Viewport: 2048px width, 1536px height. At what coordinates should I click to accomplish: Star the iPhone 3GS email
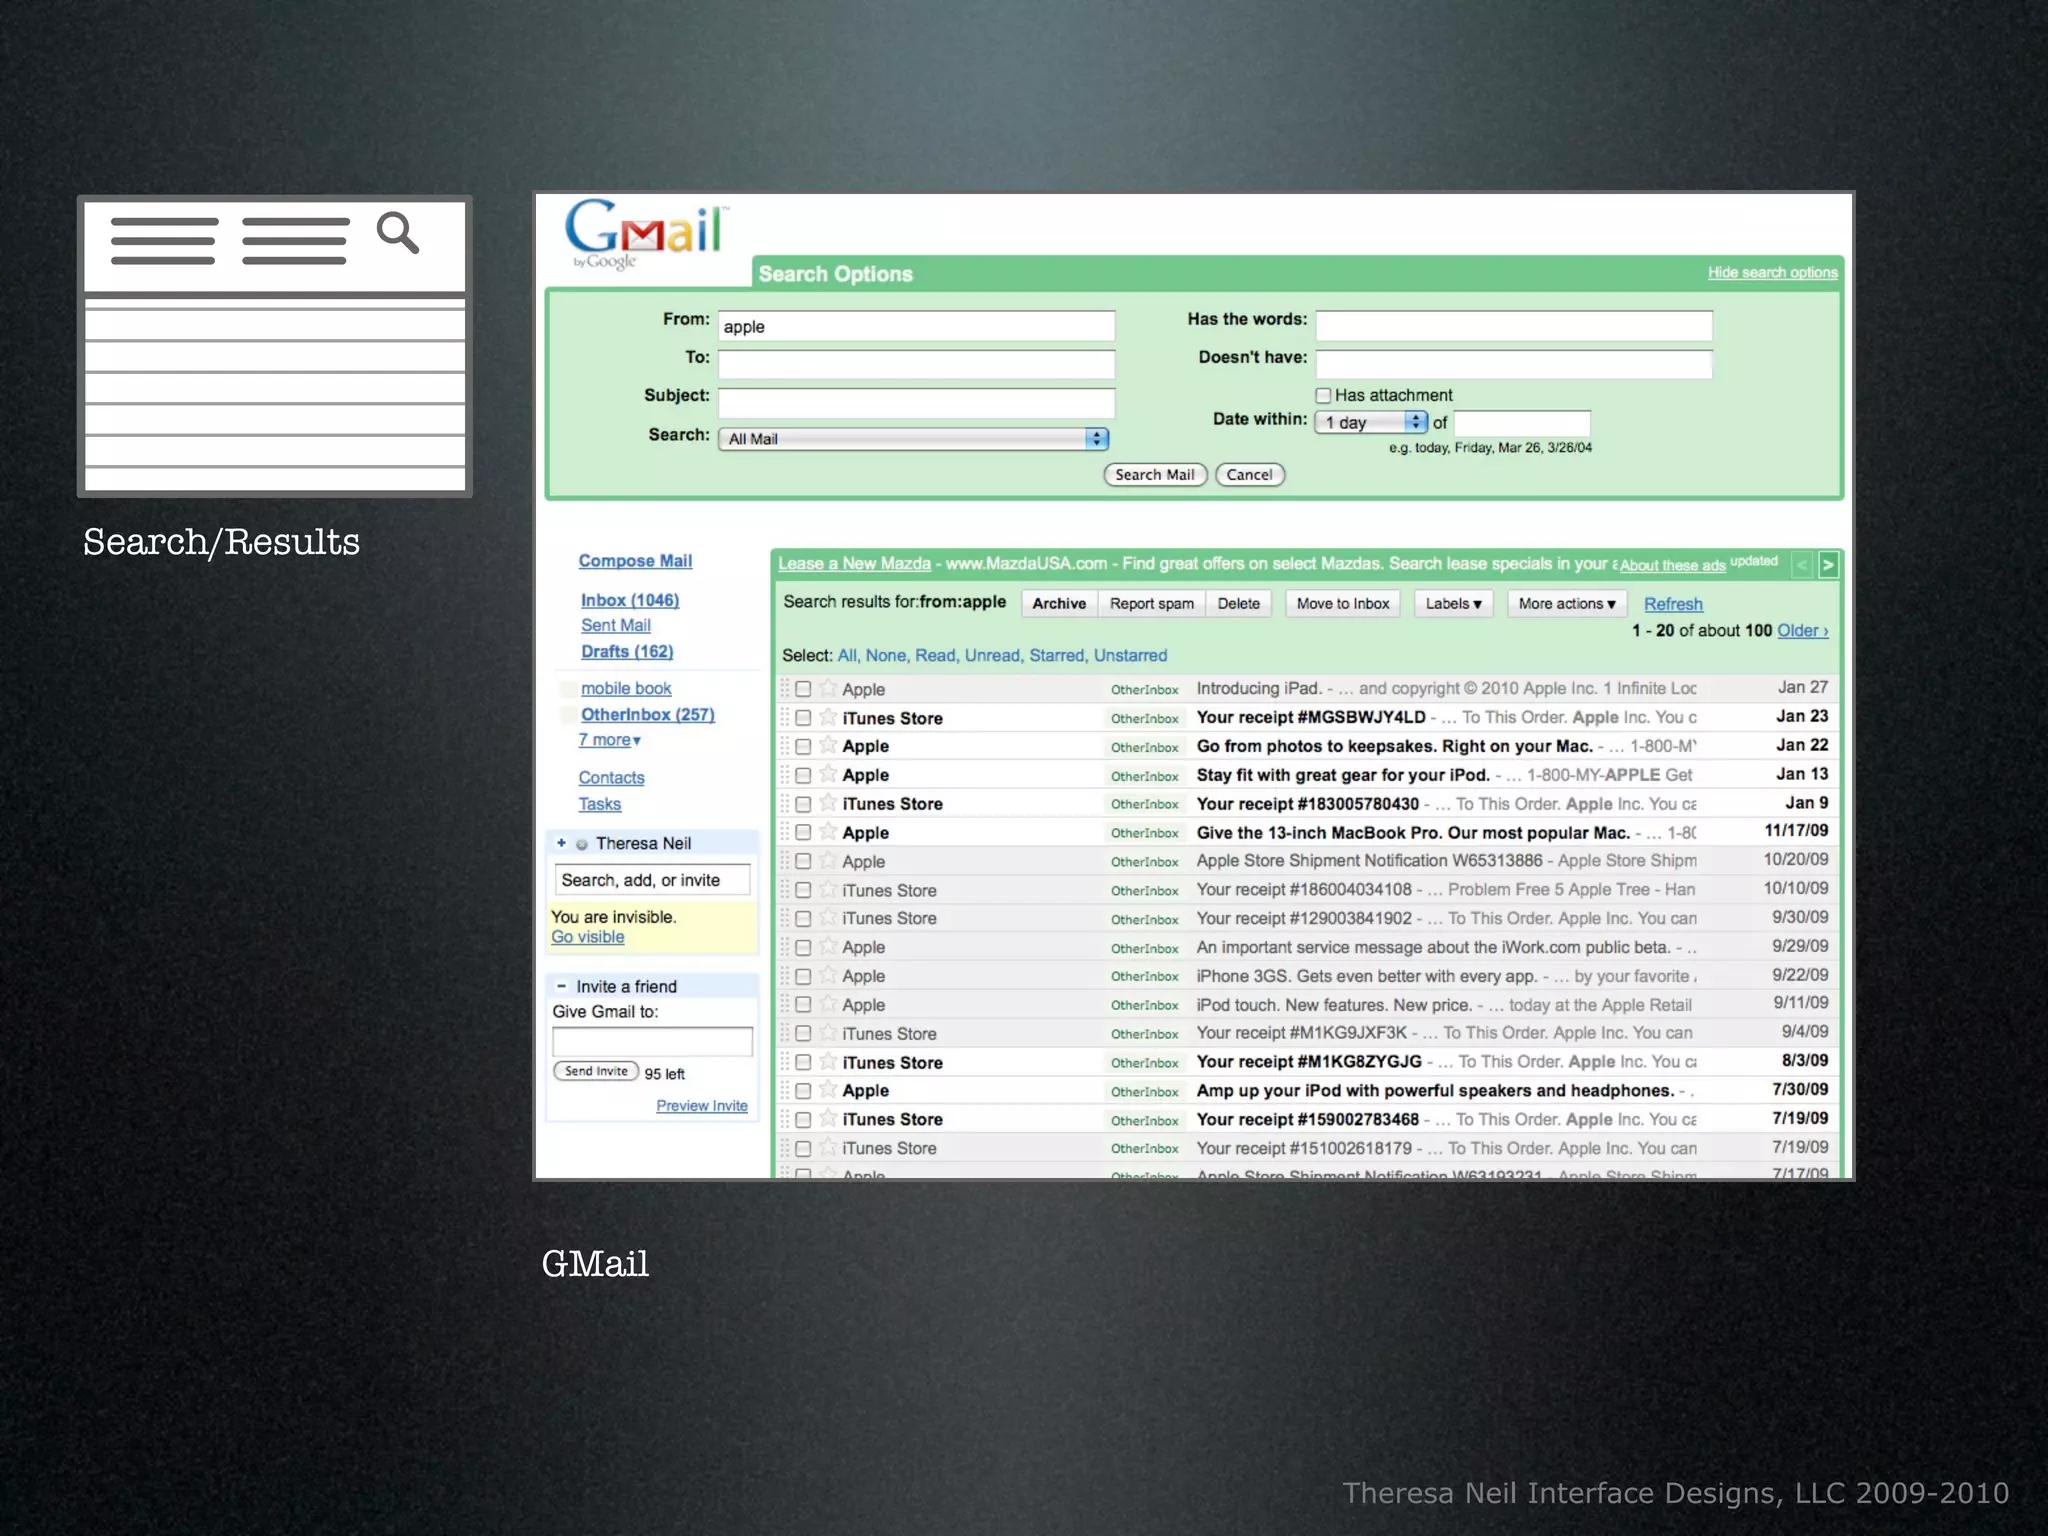pos(828,976)
